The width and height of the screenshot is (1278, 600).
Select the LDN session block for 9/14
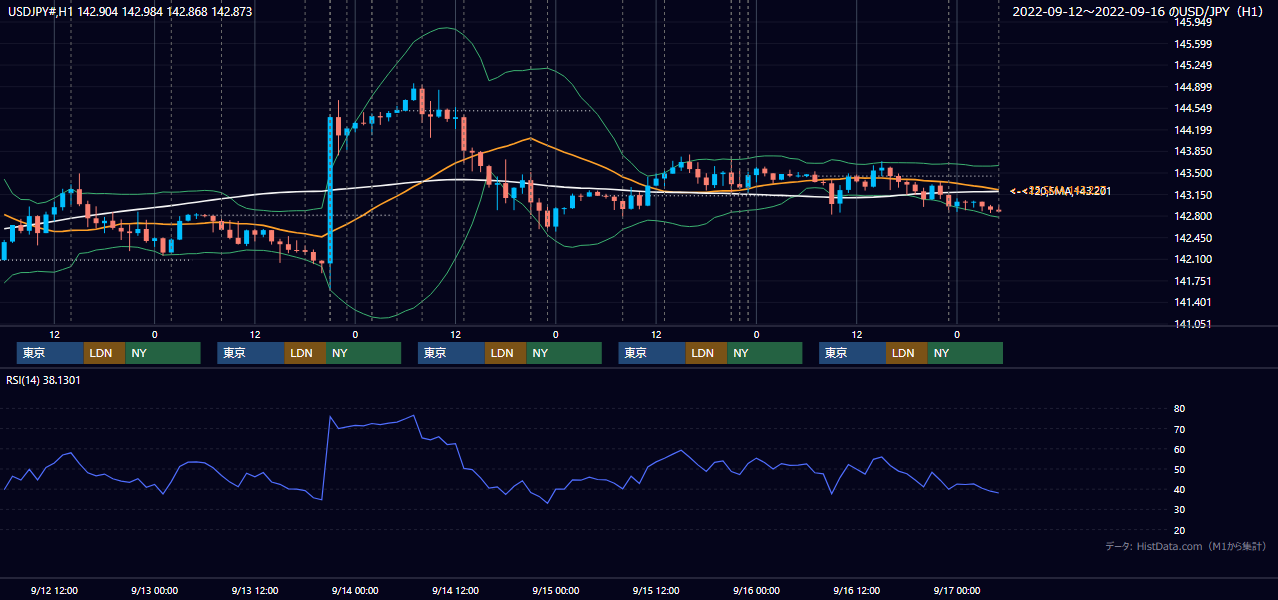[506, 353]
